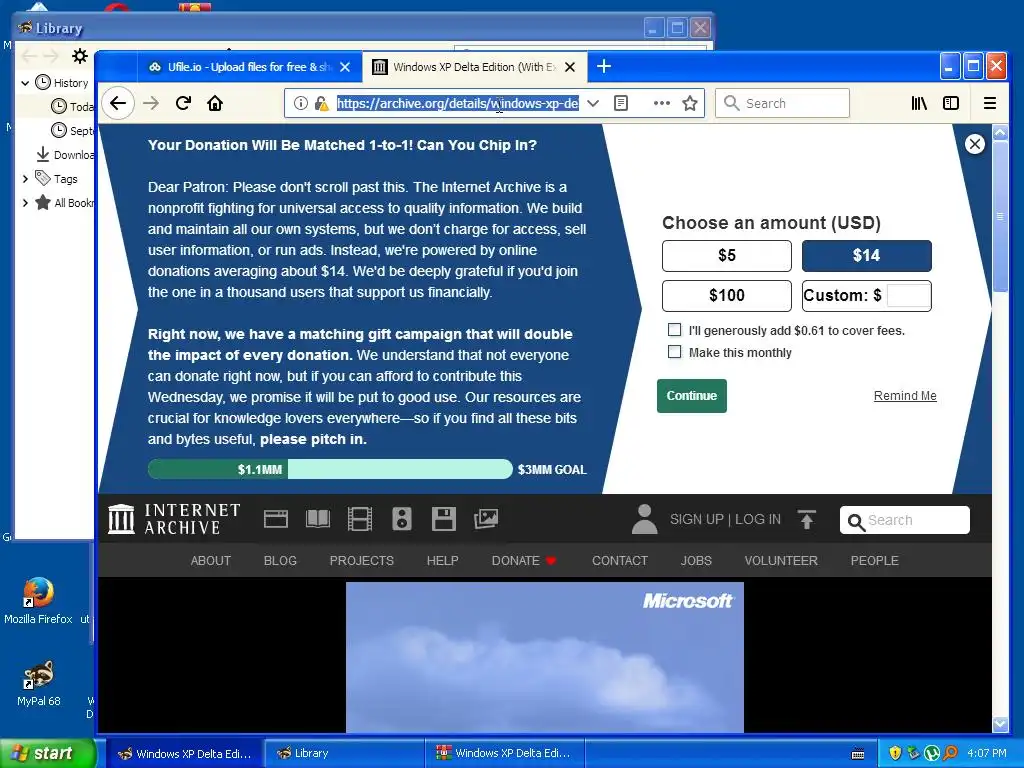The width and height of the screenshot is (1024, 768).
Task: Expand Tags tree in Library window
Action: [x=25, y=179]
